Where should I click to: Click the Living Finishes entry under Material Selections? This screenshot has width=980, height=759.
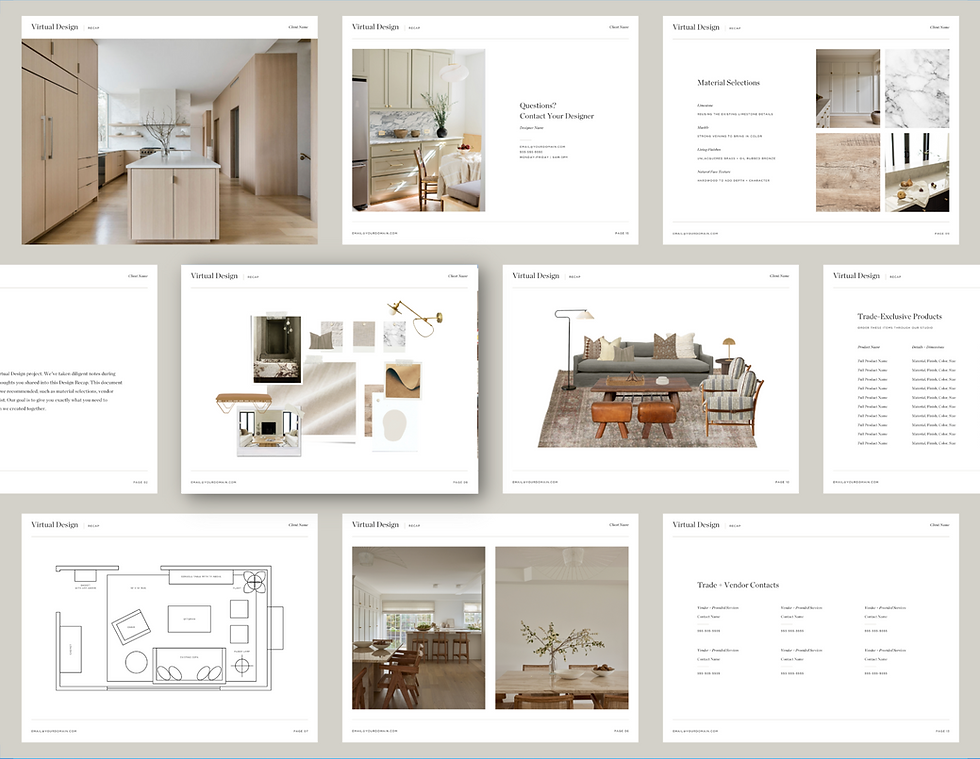pos(708,150)
